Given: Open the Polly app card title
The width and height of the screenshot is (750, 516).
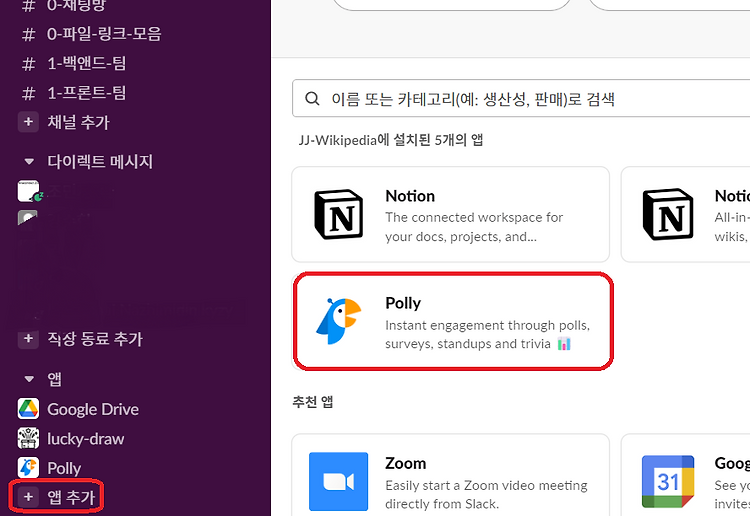Looking at the screenshot, I should pyautogui.click(x=403, y=303).
